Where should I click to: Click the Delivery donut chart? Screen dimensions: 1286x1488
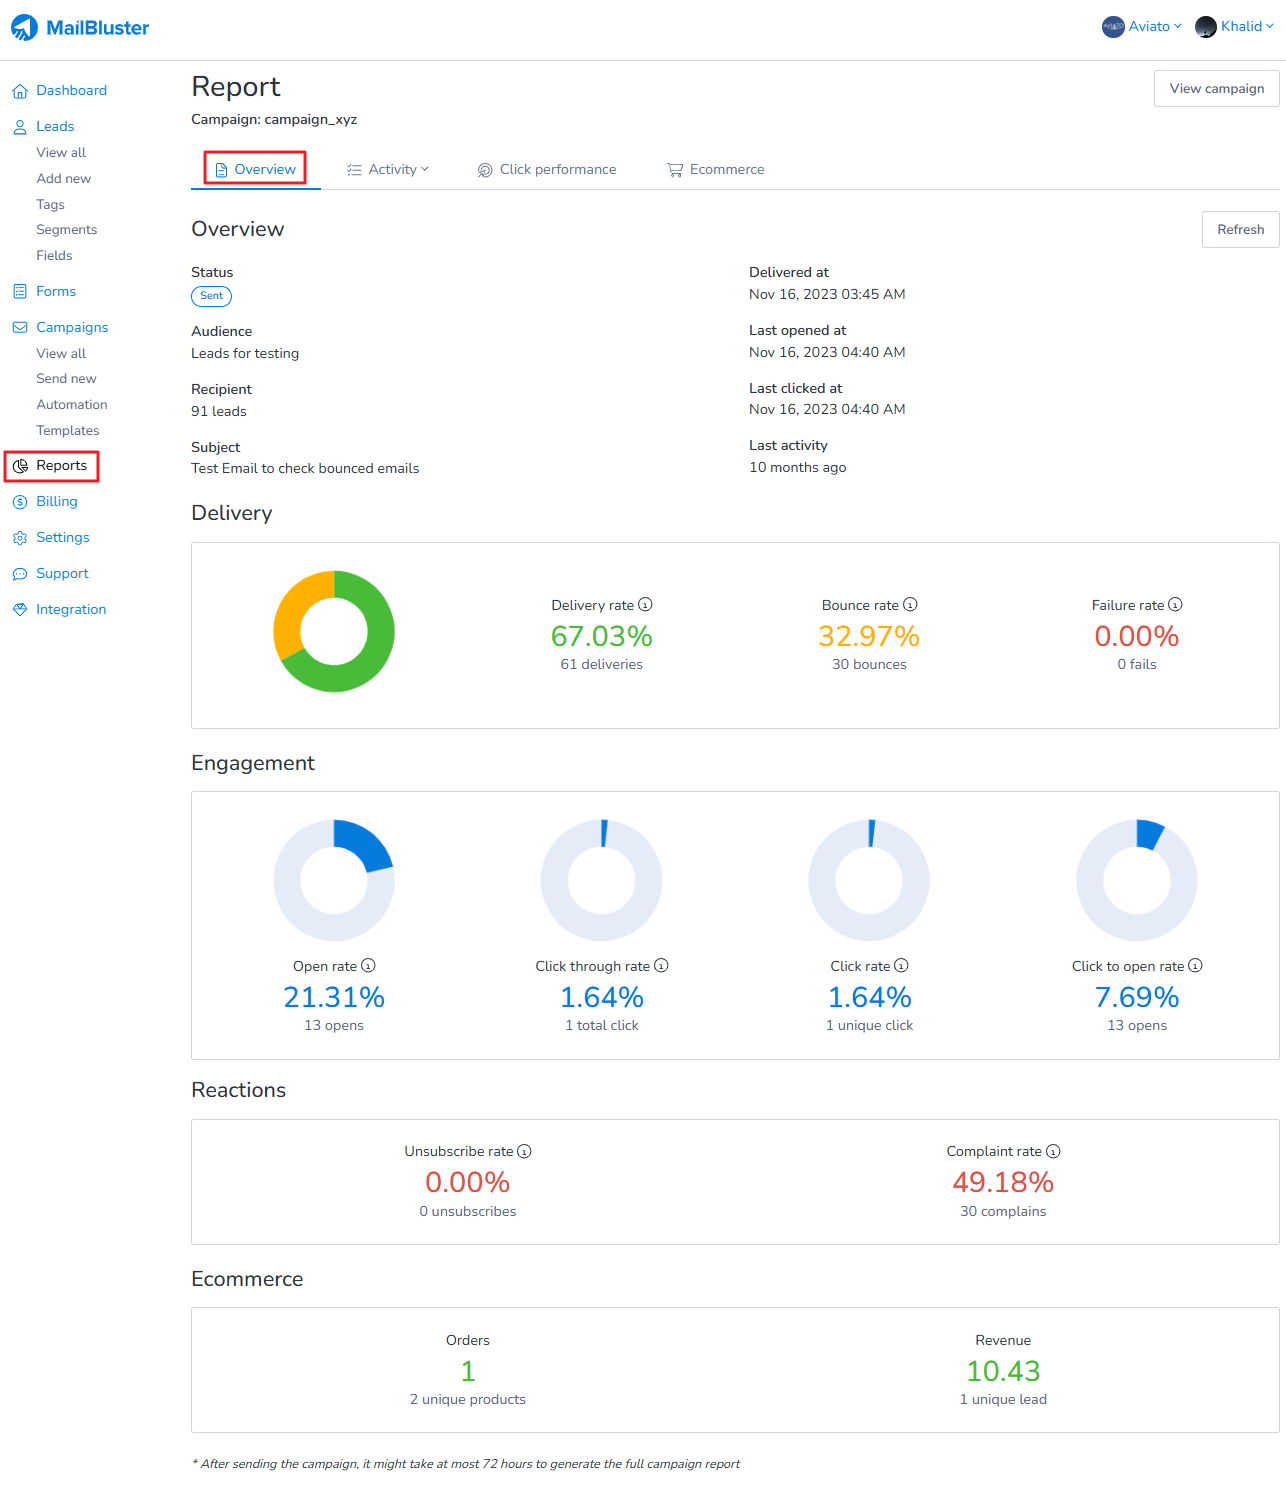coord(334,631)
